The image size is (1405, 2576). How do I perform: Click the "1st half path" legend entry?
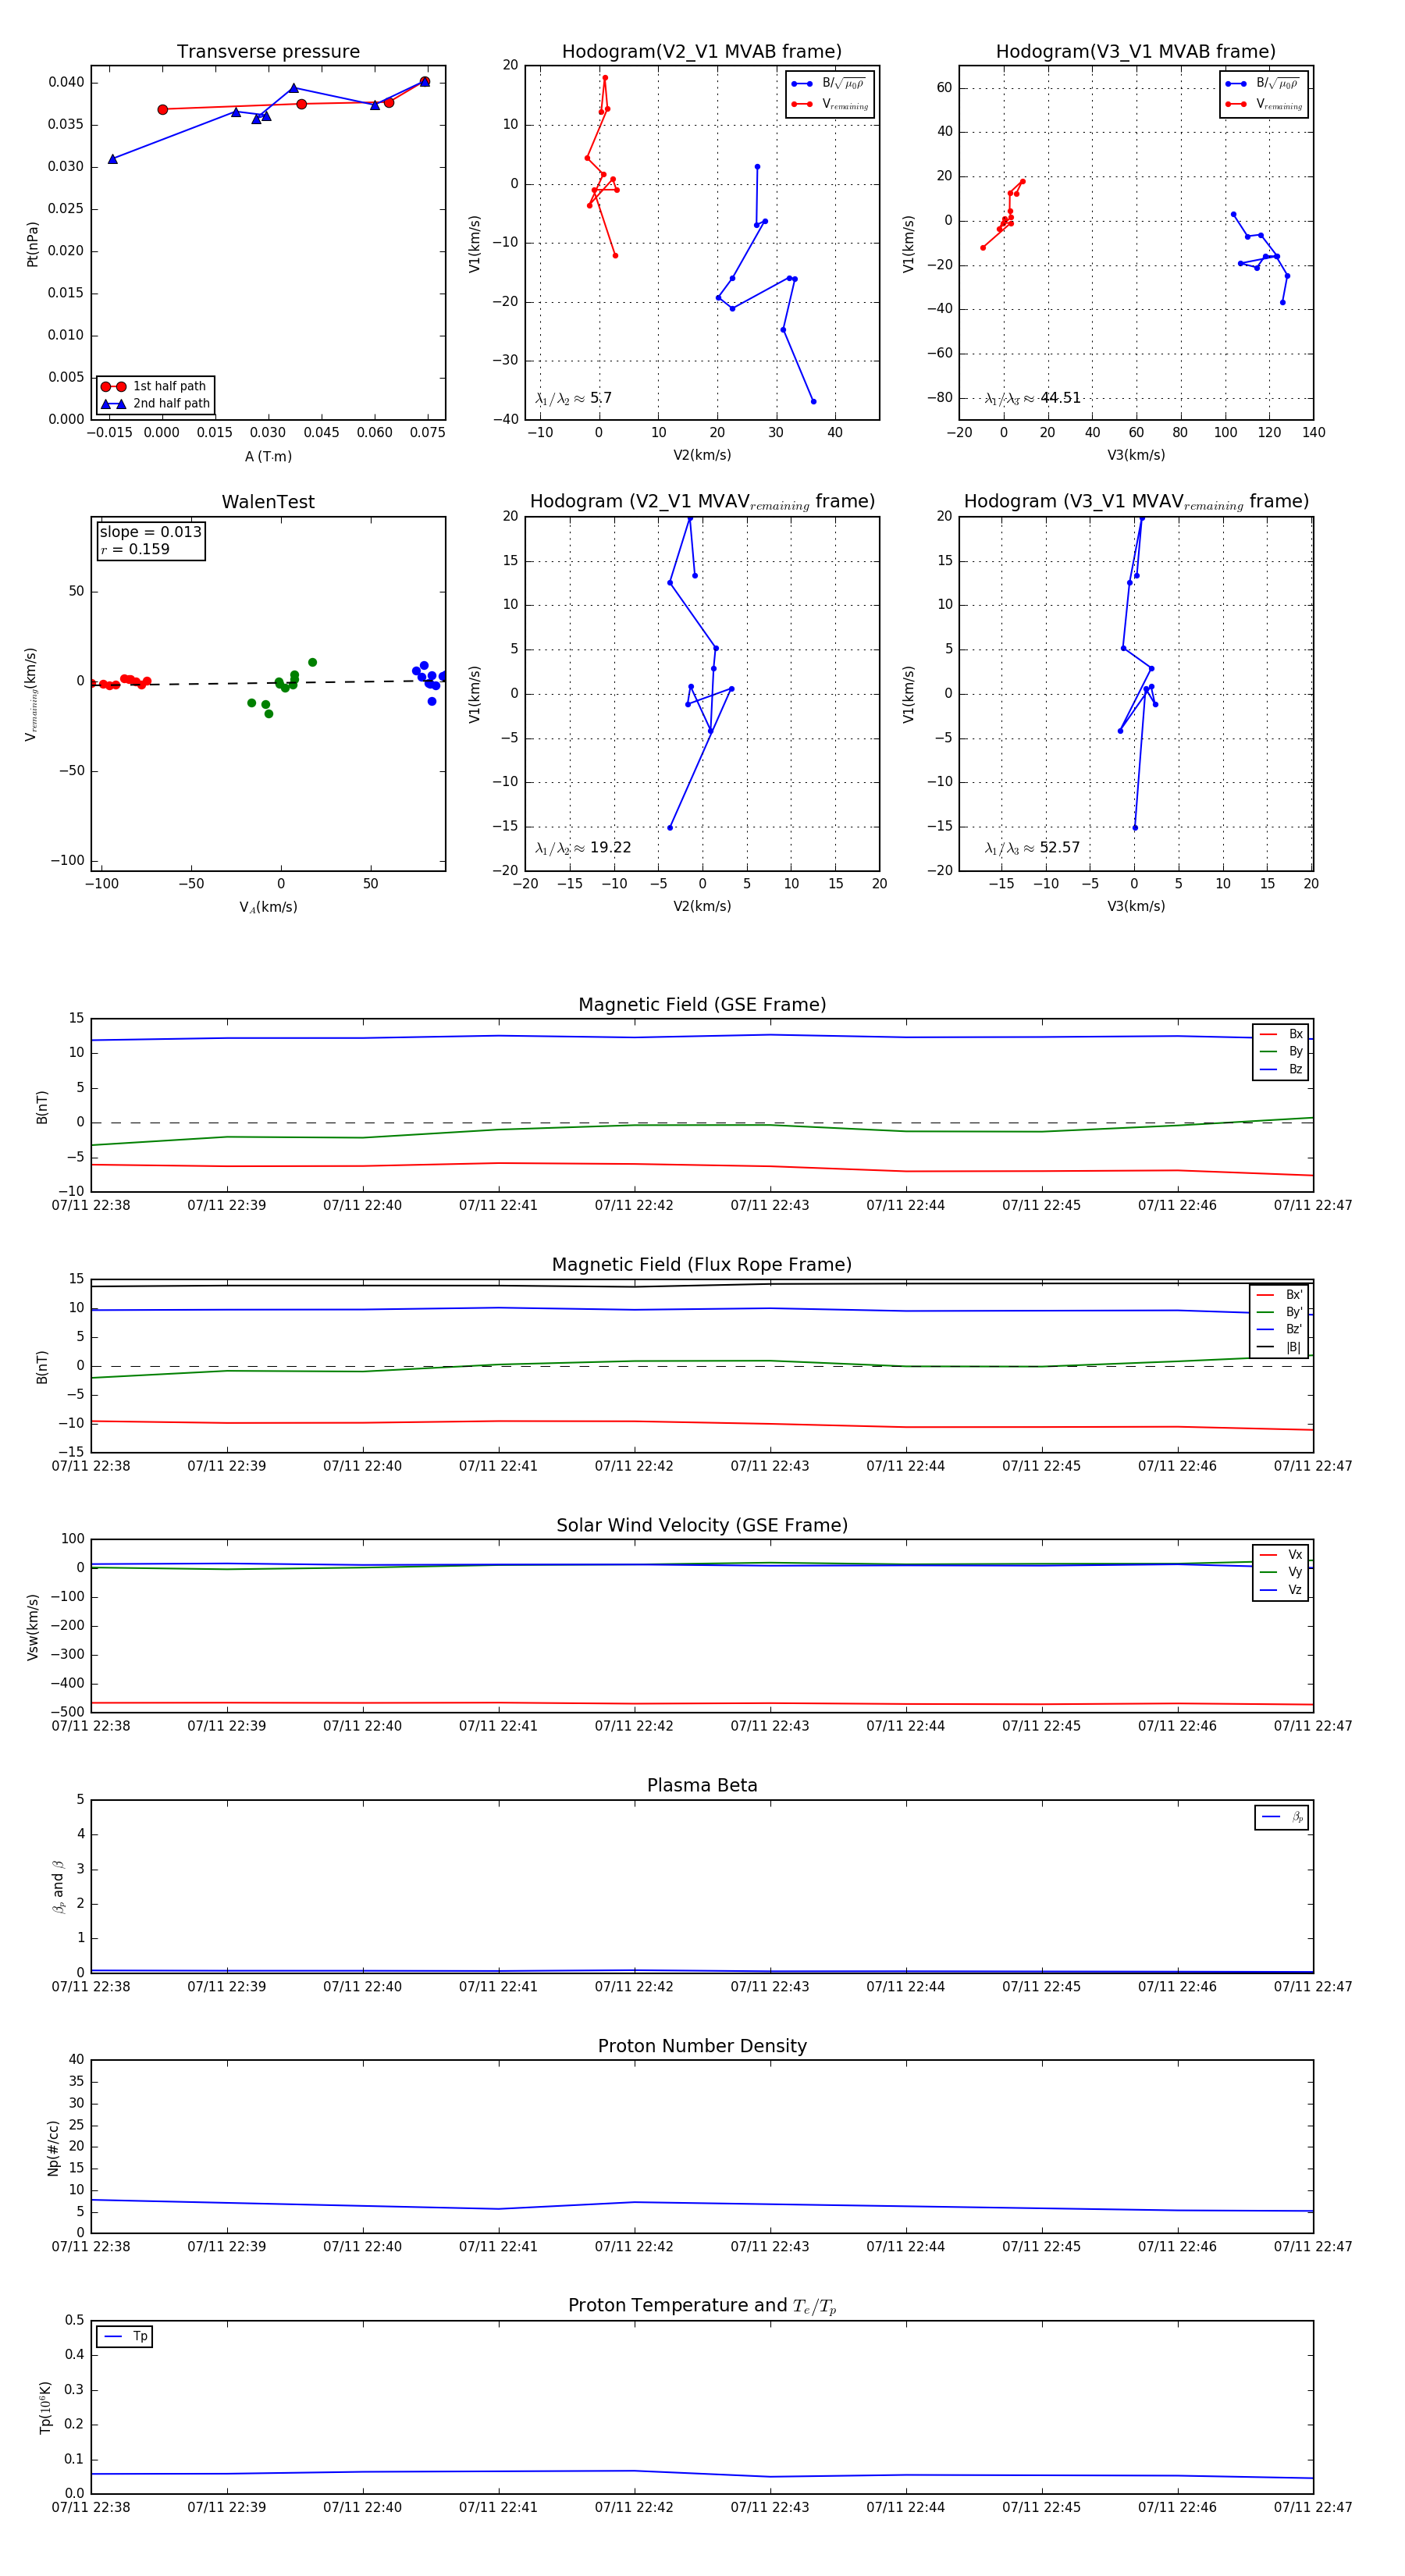pos(156,386)
